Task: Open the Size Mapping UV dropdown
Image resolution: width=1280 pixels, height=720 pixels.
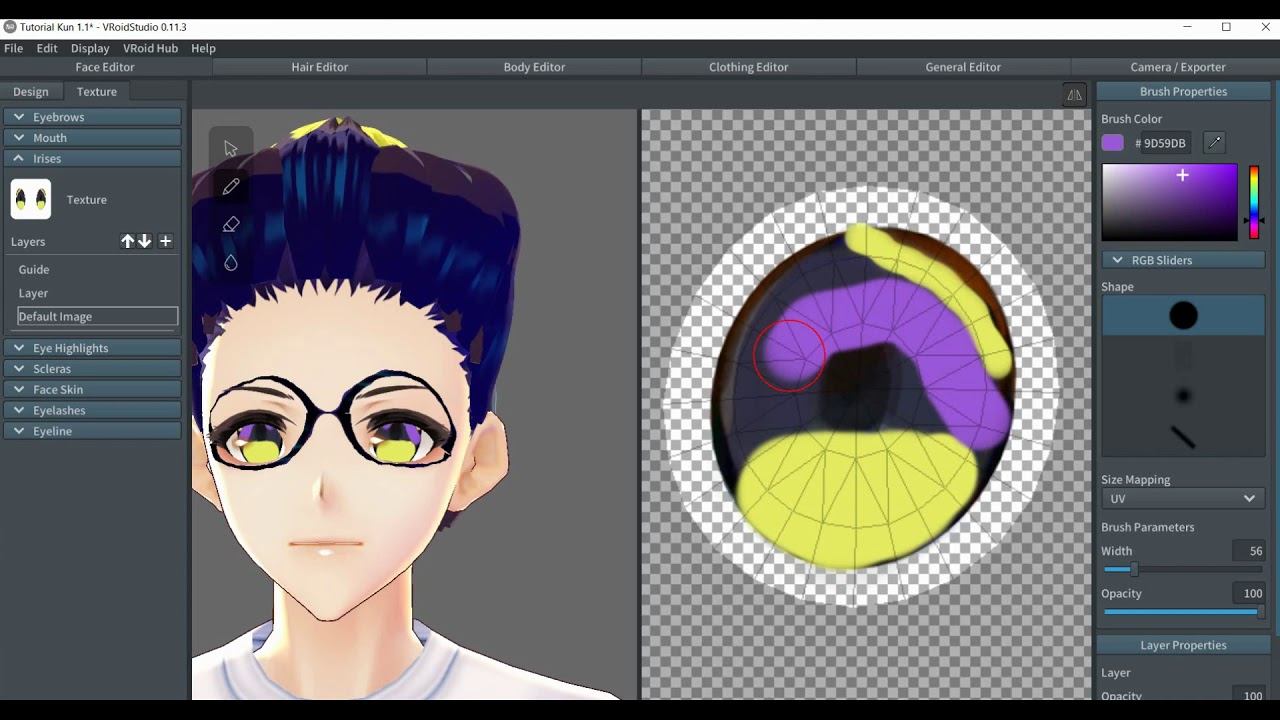Action: 1182,498
